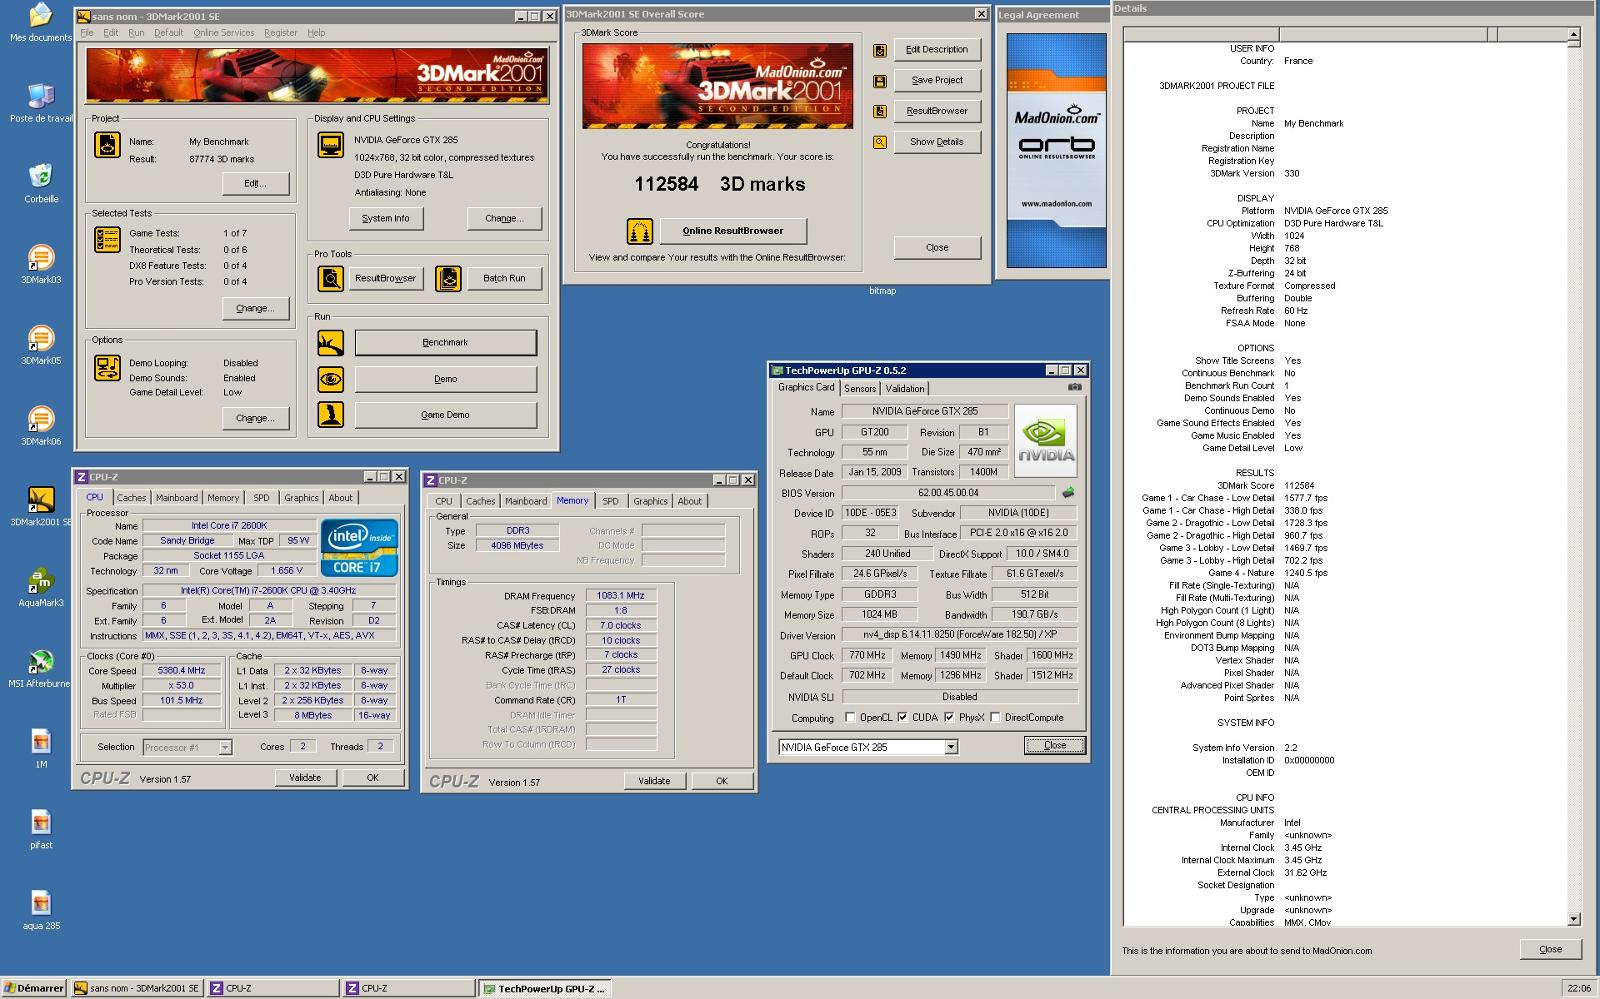This screenshot has width=1600, height=999.
Task: Switch to Mainboard tab in left CPU-Z
Action: point(177,498)
